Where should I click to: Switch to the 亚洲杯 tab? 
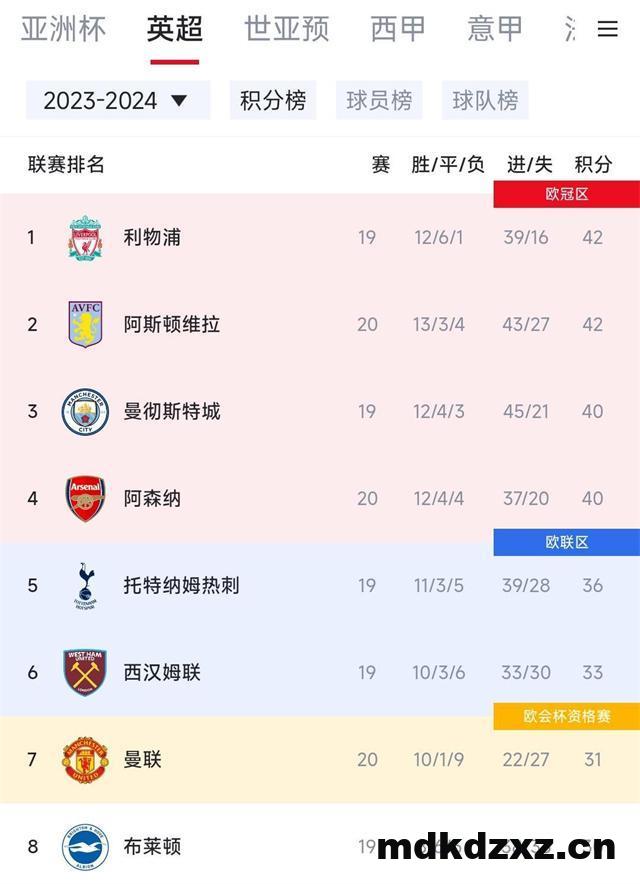point(63,29)
